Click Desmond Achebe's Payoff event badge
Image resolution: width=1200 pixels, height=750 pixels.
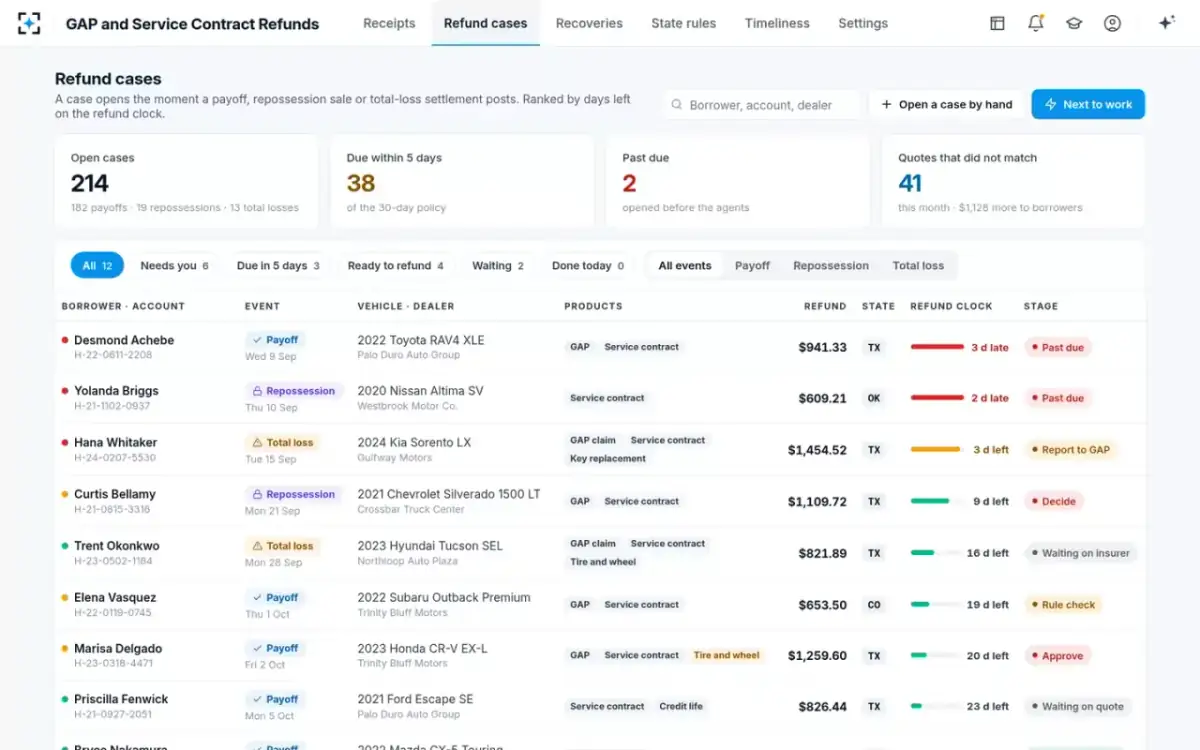pos(275,340)
